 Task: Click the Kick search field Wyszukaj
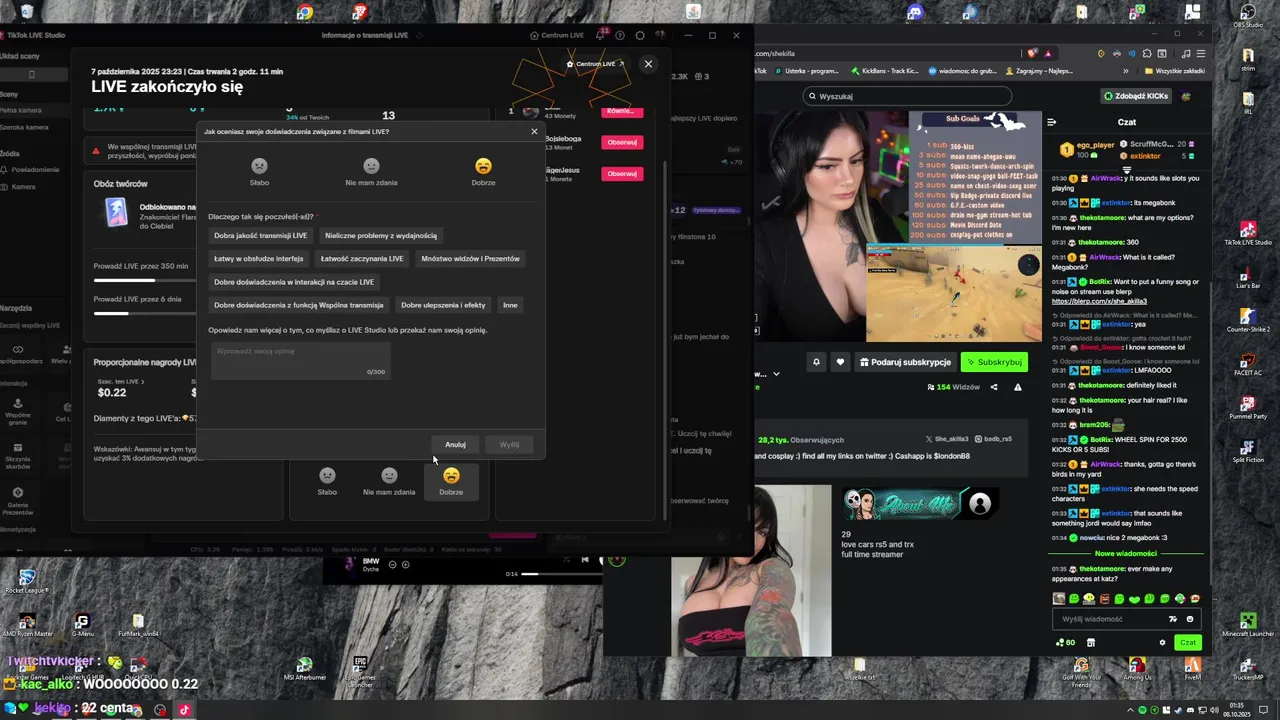(906, 96)
